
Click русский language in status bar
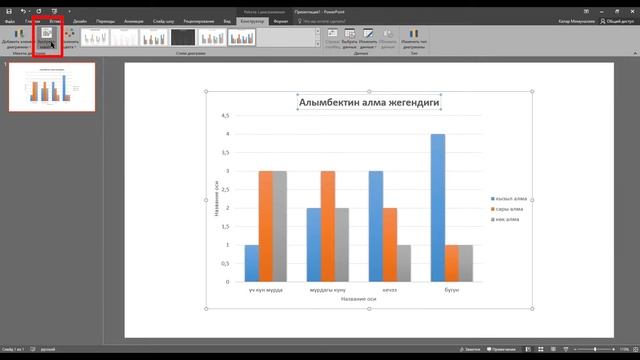(48, 349)
